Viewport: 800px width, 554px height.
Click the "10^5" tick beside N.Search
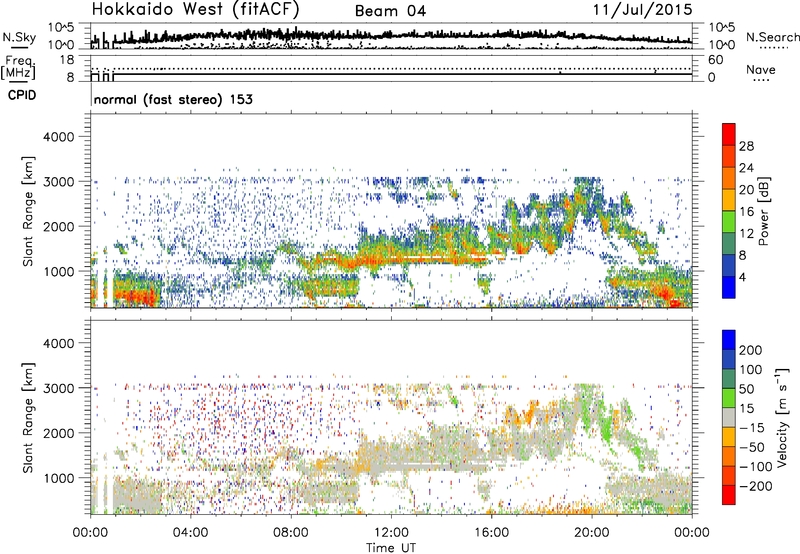(x=721, y=28)
